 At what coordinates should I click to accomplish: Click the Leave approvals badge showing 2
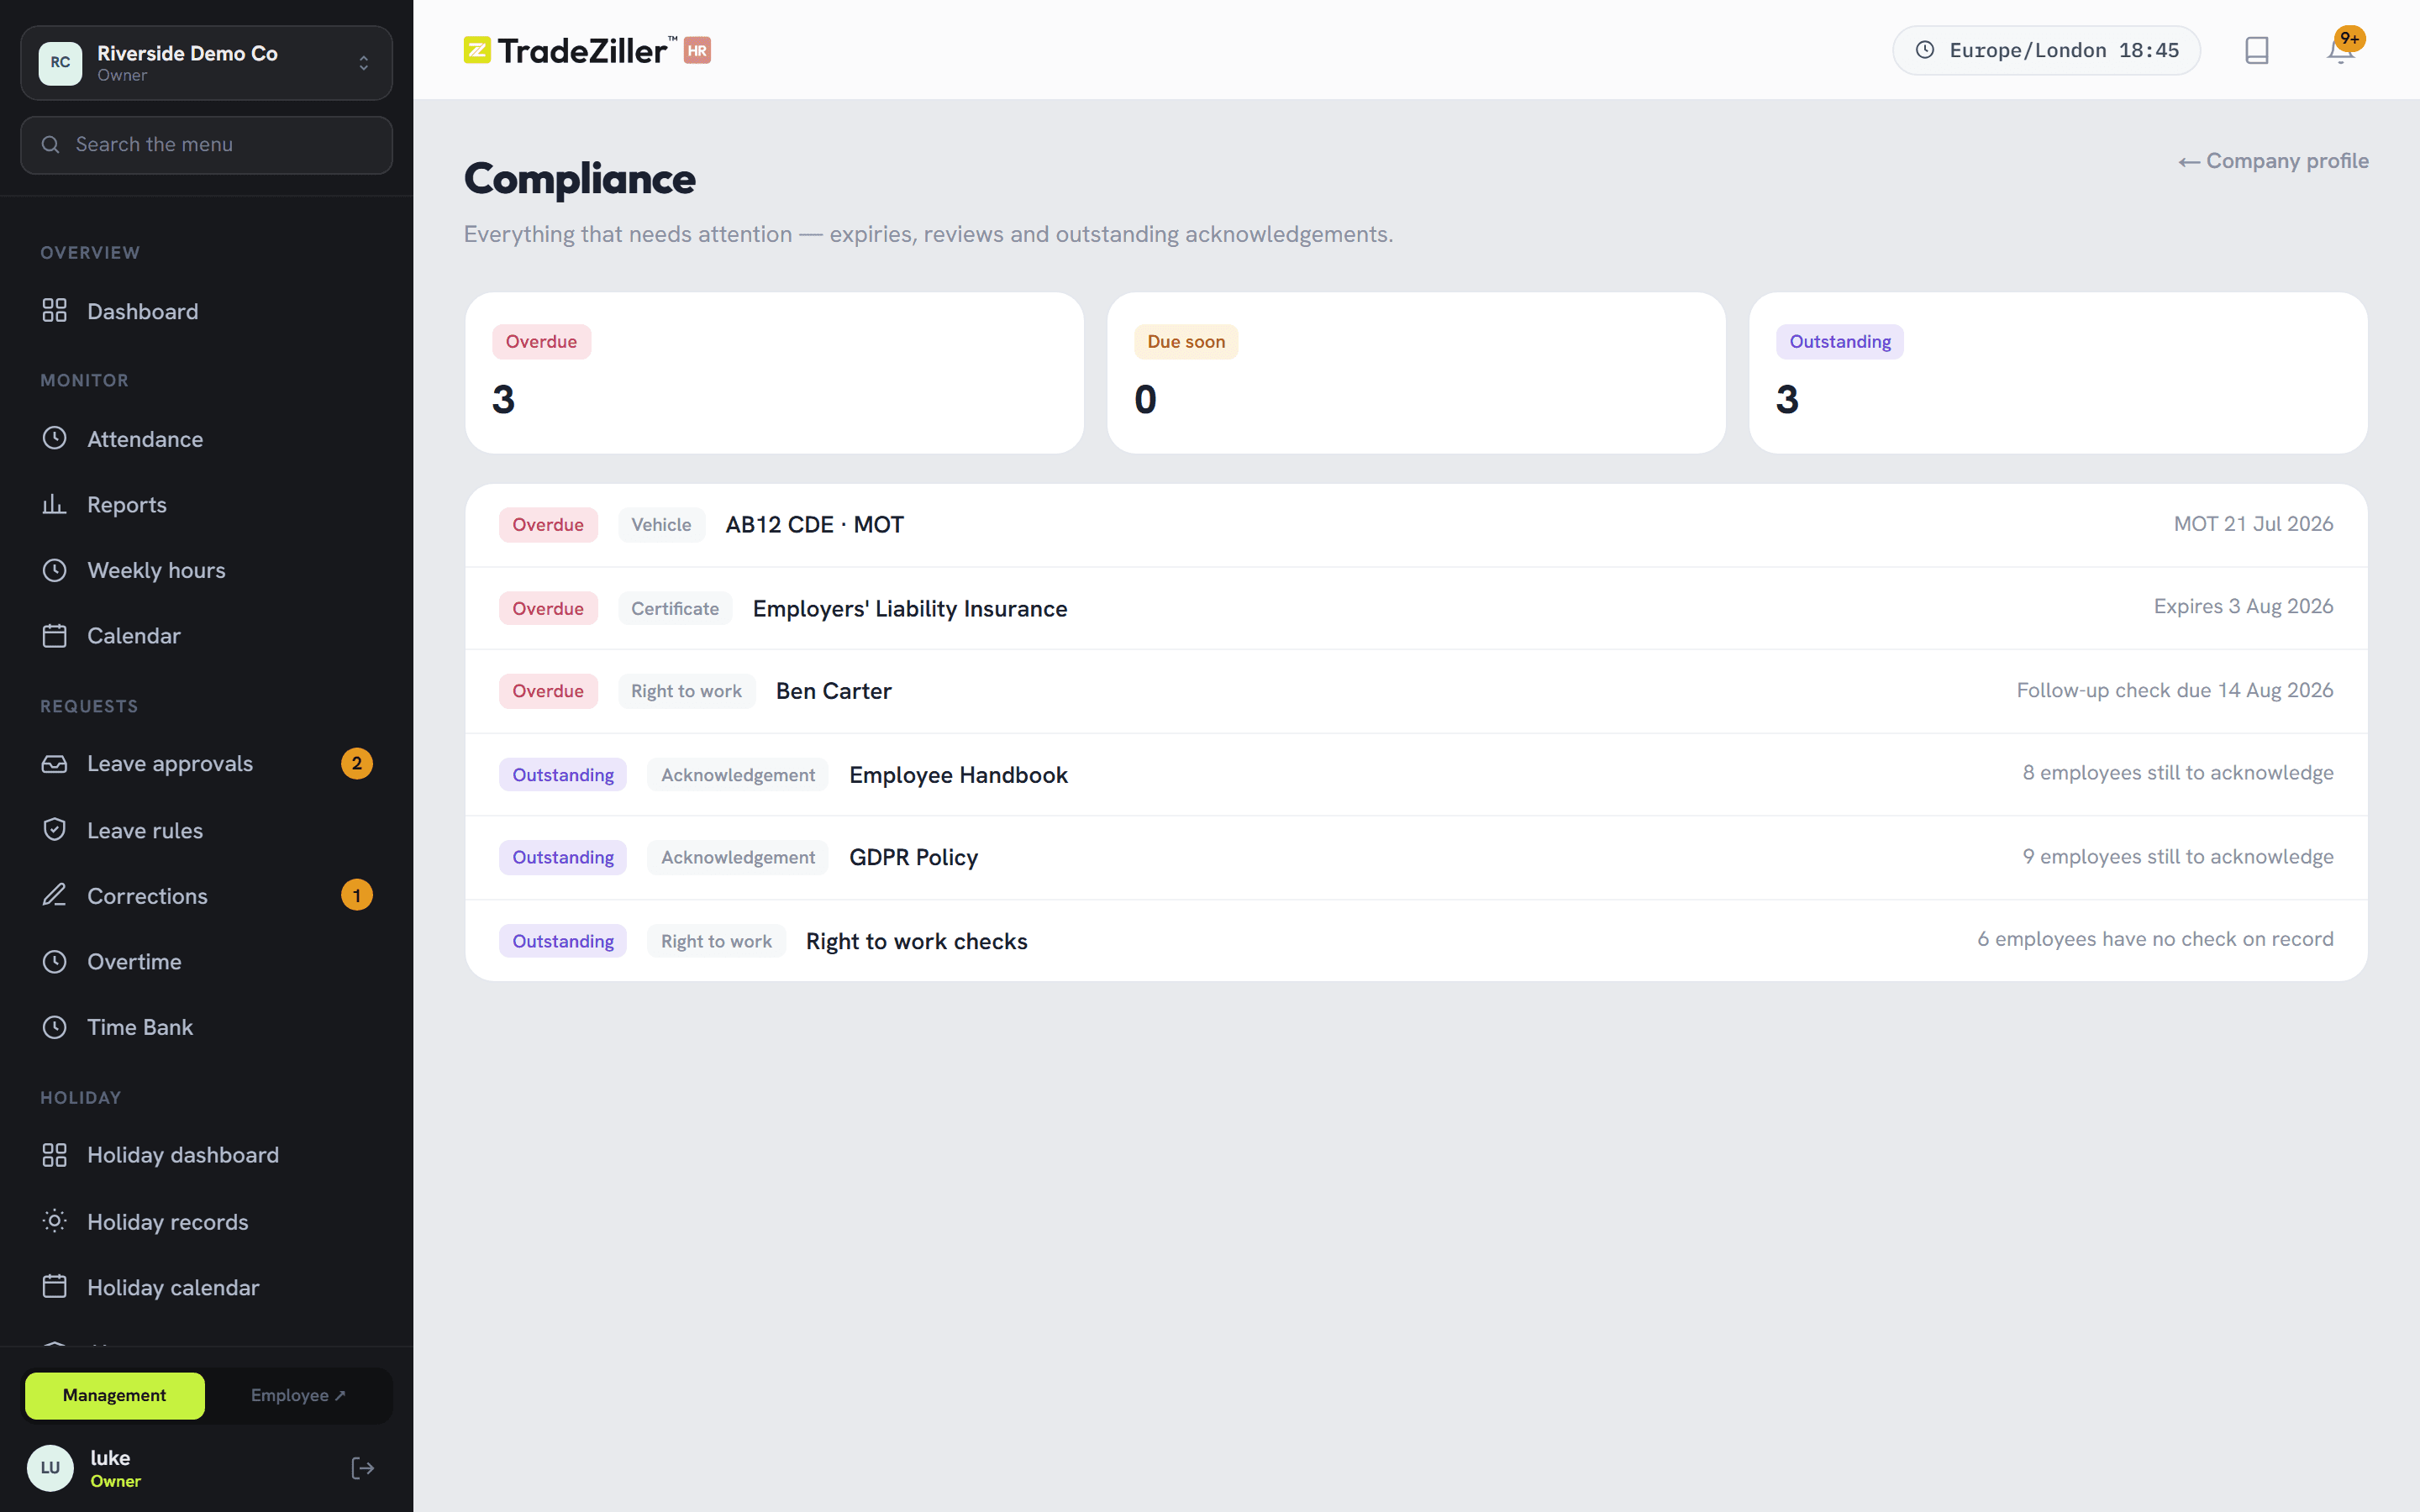357,763
